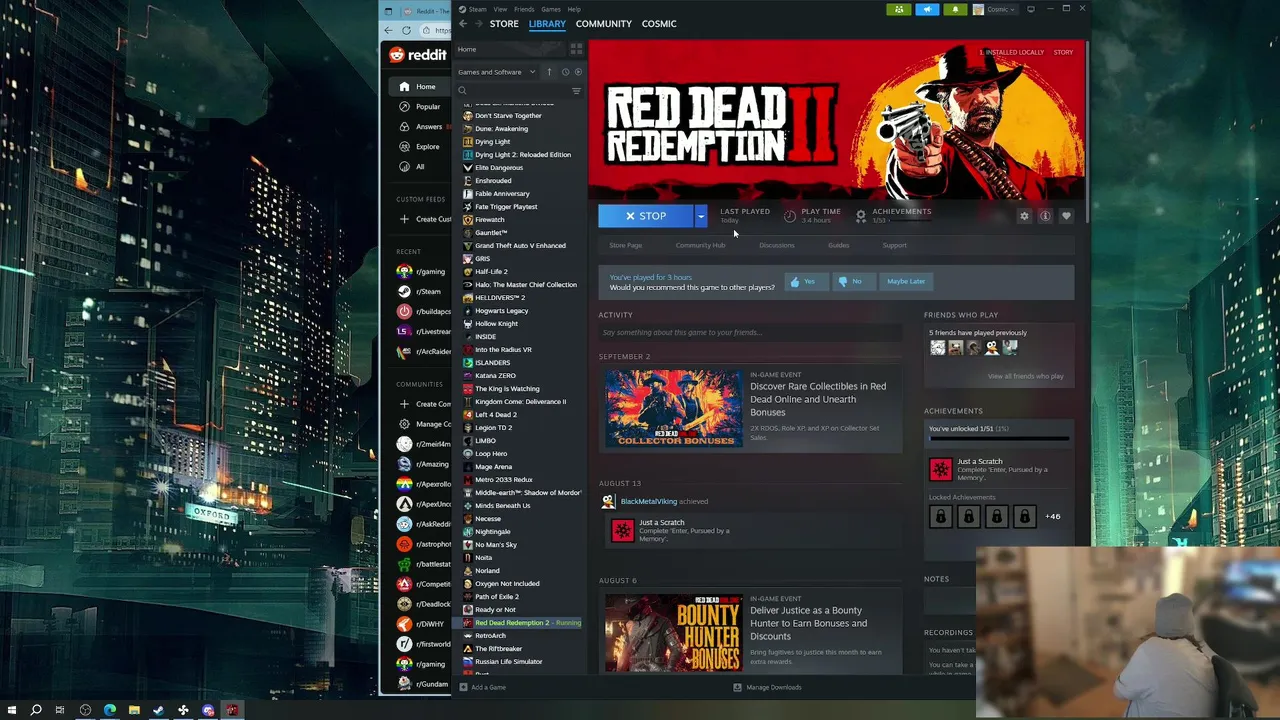1280x720 pixels.
Task: Open Collector Bonuses event thumbnail
Action: [674, 408]
